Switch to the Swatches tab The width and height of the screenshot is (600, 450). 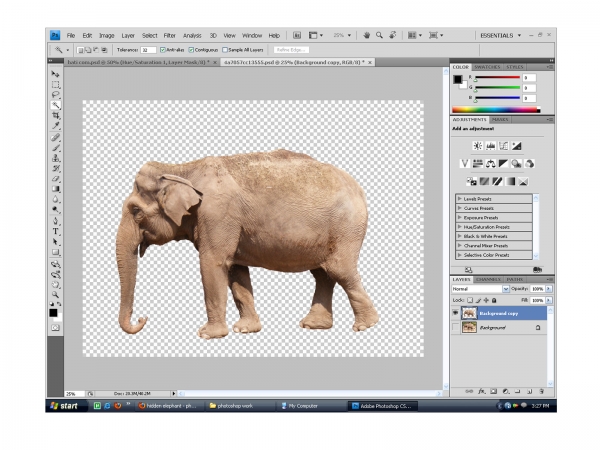point(487,67)
